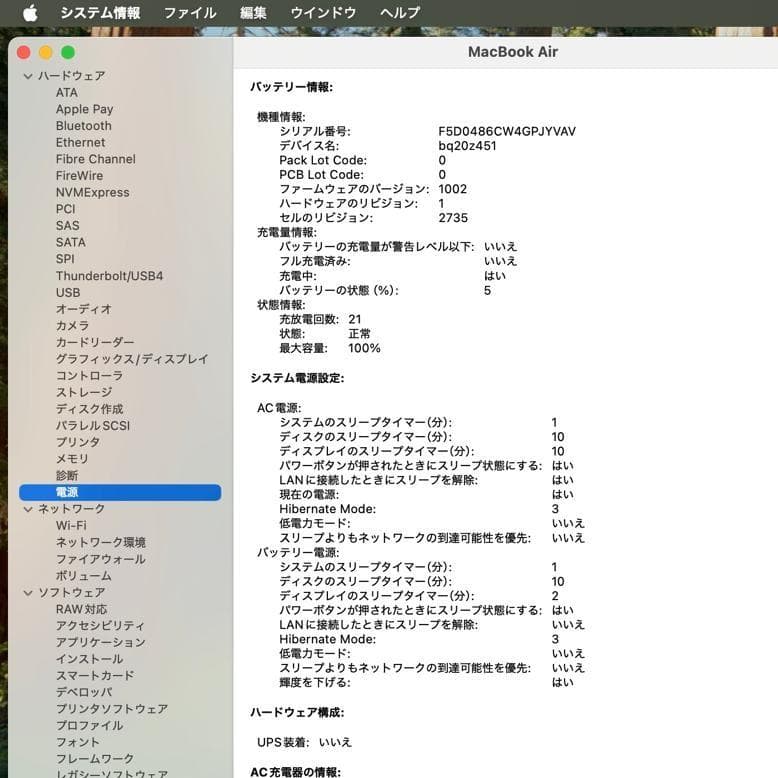Screen dimensions: 778x778
Task: Select PCI in the sidebar
Action: (65, 209)
